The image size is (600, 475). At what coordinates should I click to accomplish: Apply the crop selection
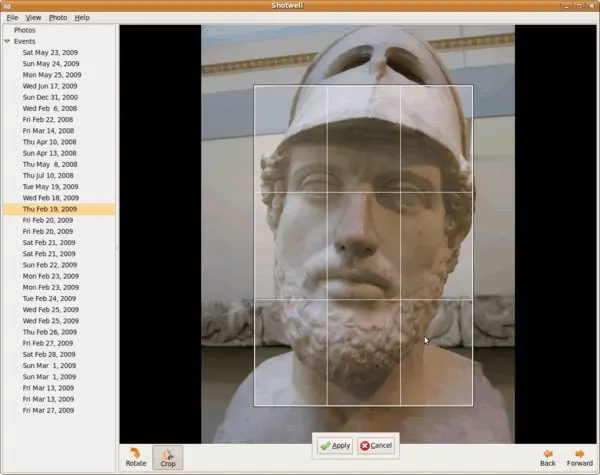335,445
